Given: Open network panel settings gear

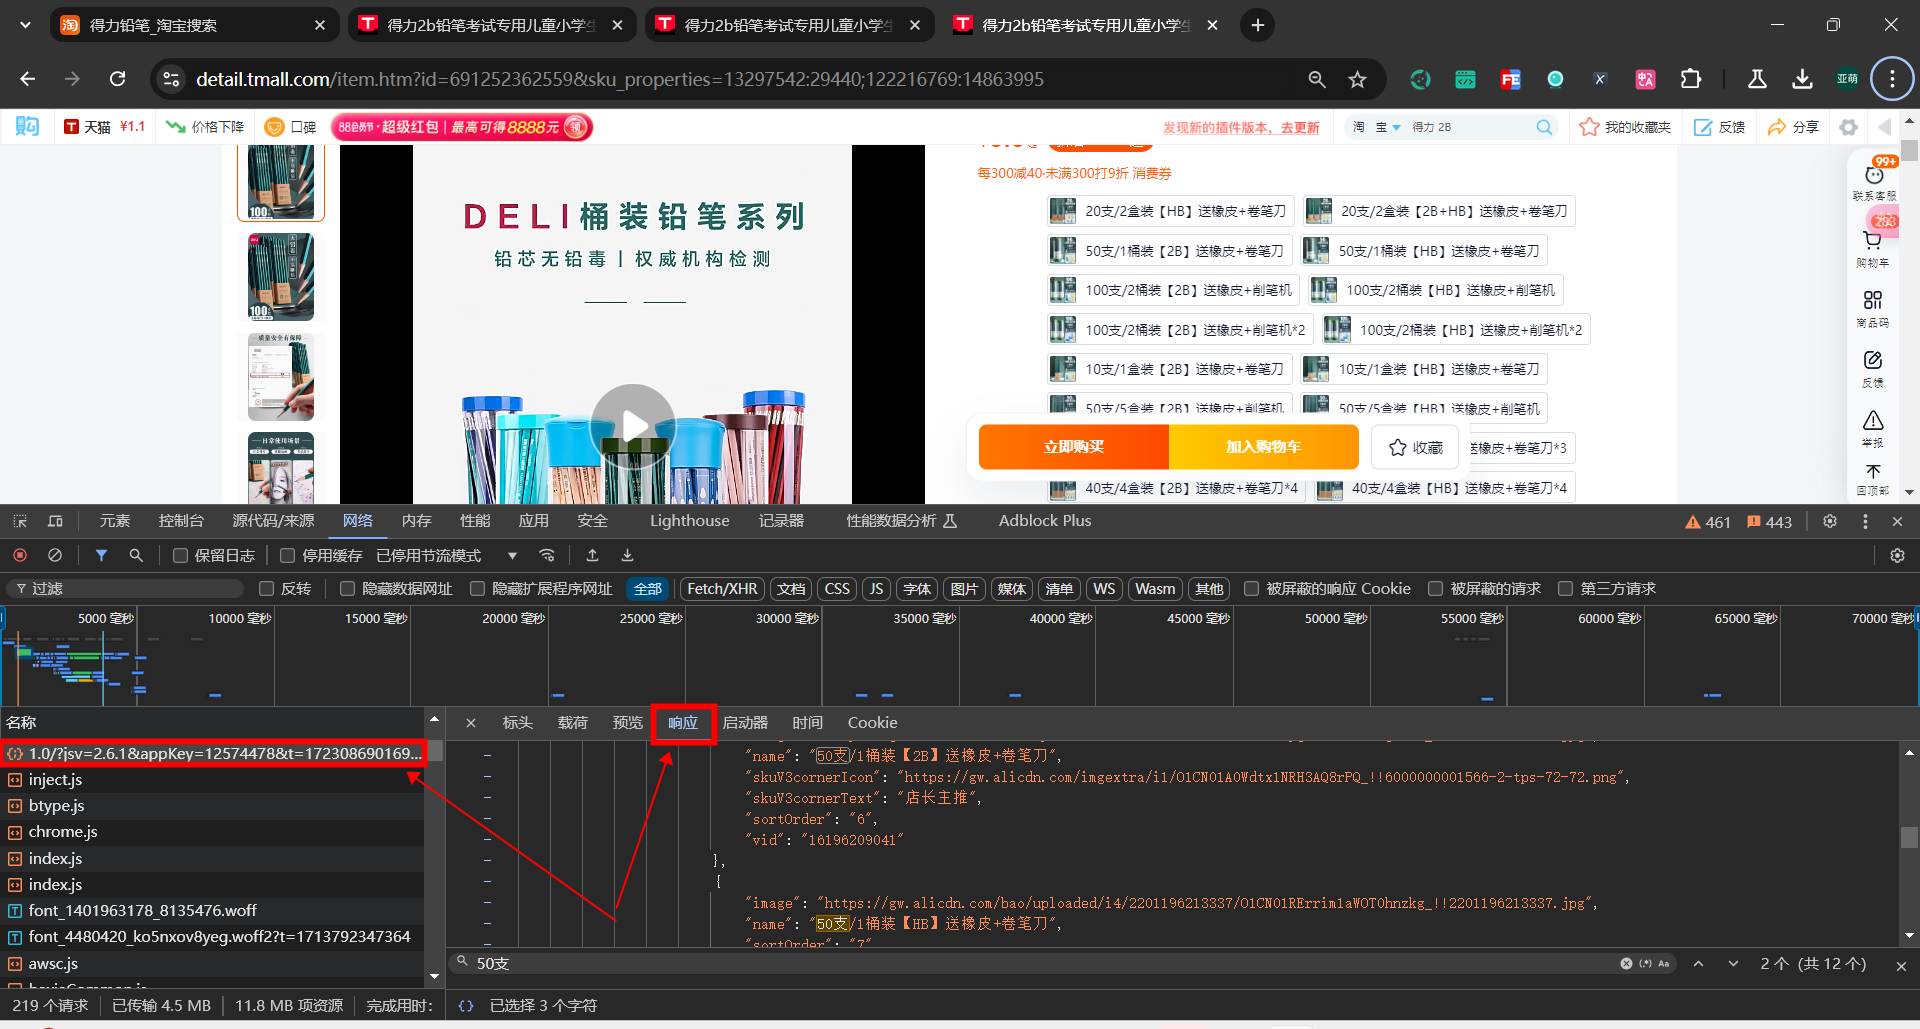Looking at the screenshot, I should 1897,555.
